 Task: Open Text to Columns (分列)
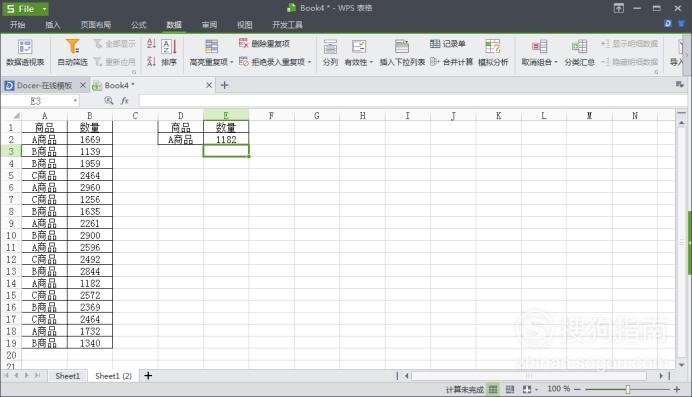tap(330, 53)
